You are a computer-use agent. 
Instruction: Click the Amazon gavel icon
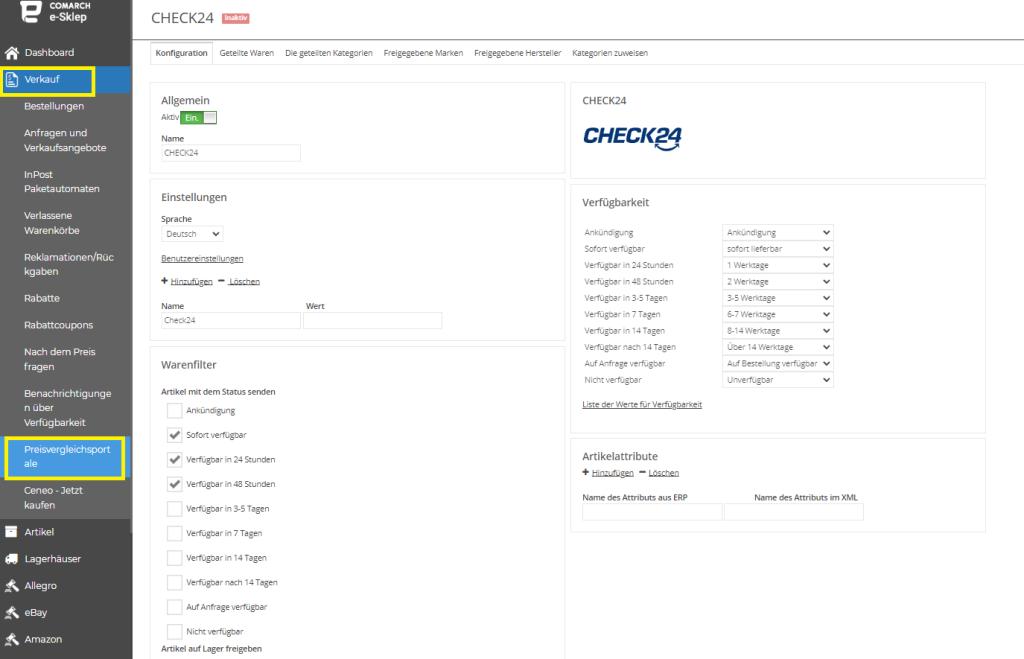point(11,639)
